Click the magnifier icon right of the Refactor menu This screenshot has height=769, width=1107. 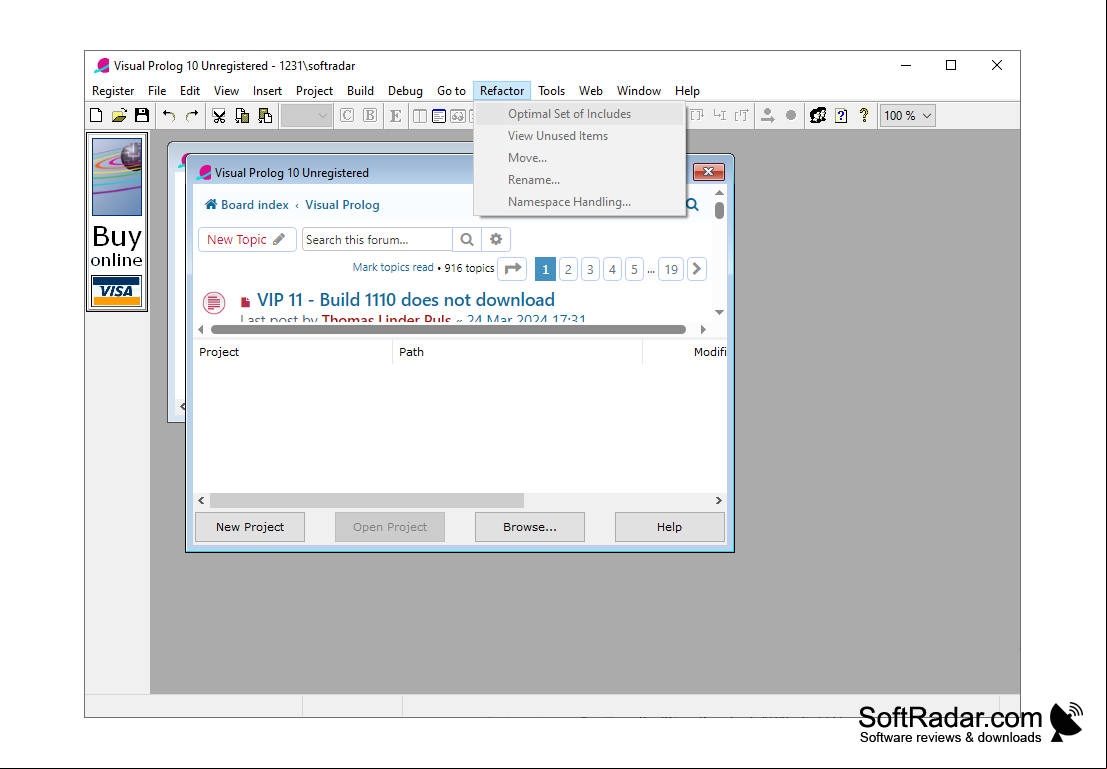pos(693,205)
